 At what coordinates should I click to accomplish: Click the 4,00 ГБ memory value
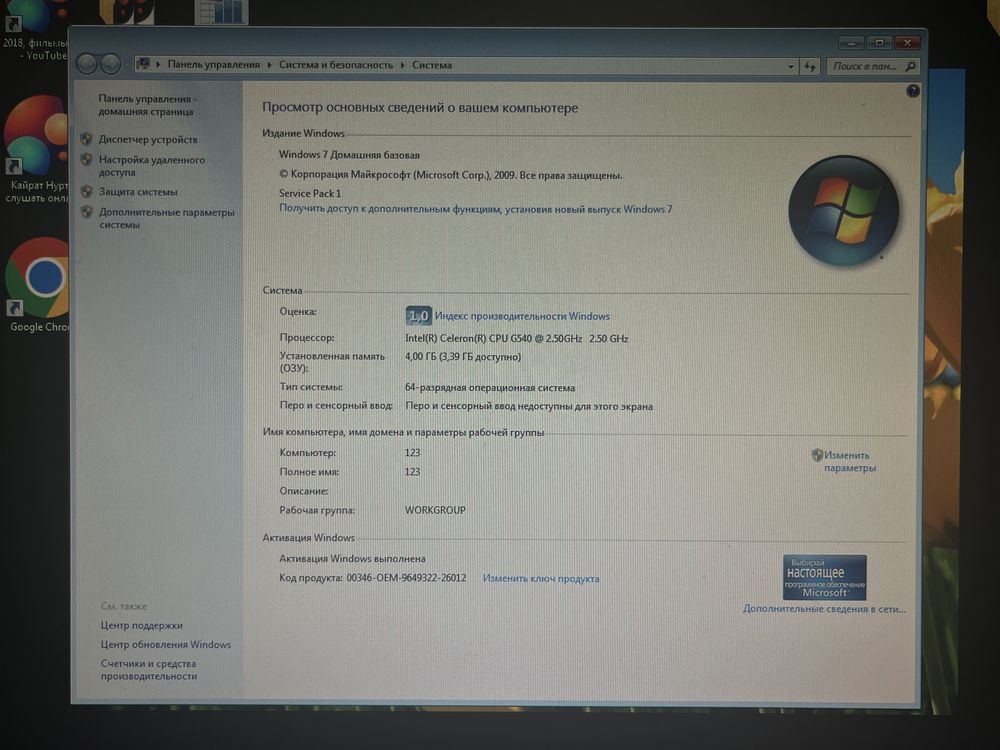tap(463, 357)
